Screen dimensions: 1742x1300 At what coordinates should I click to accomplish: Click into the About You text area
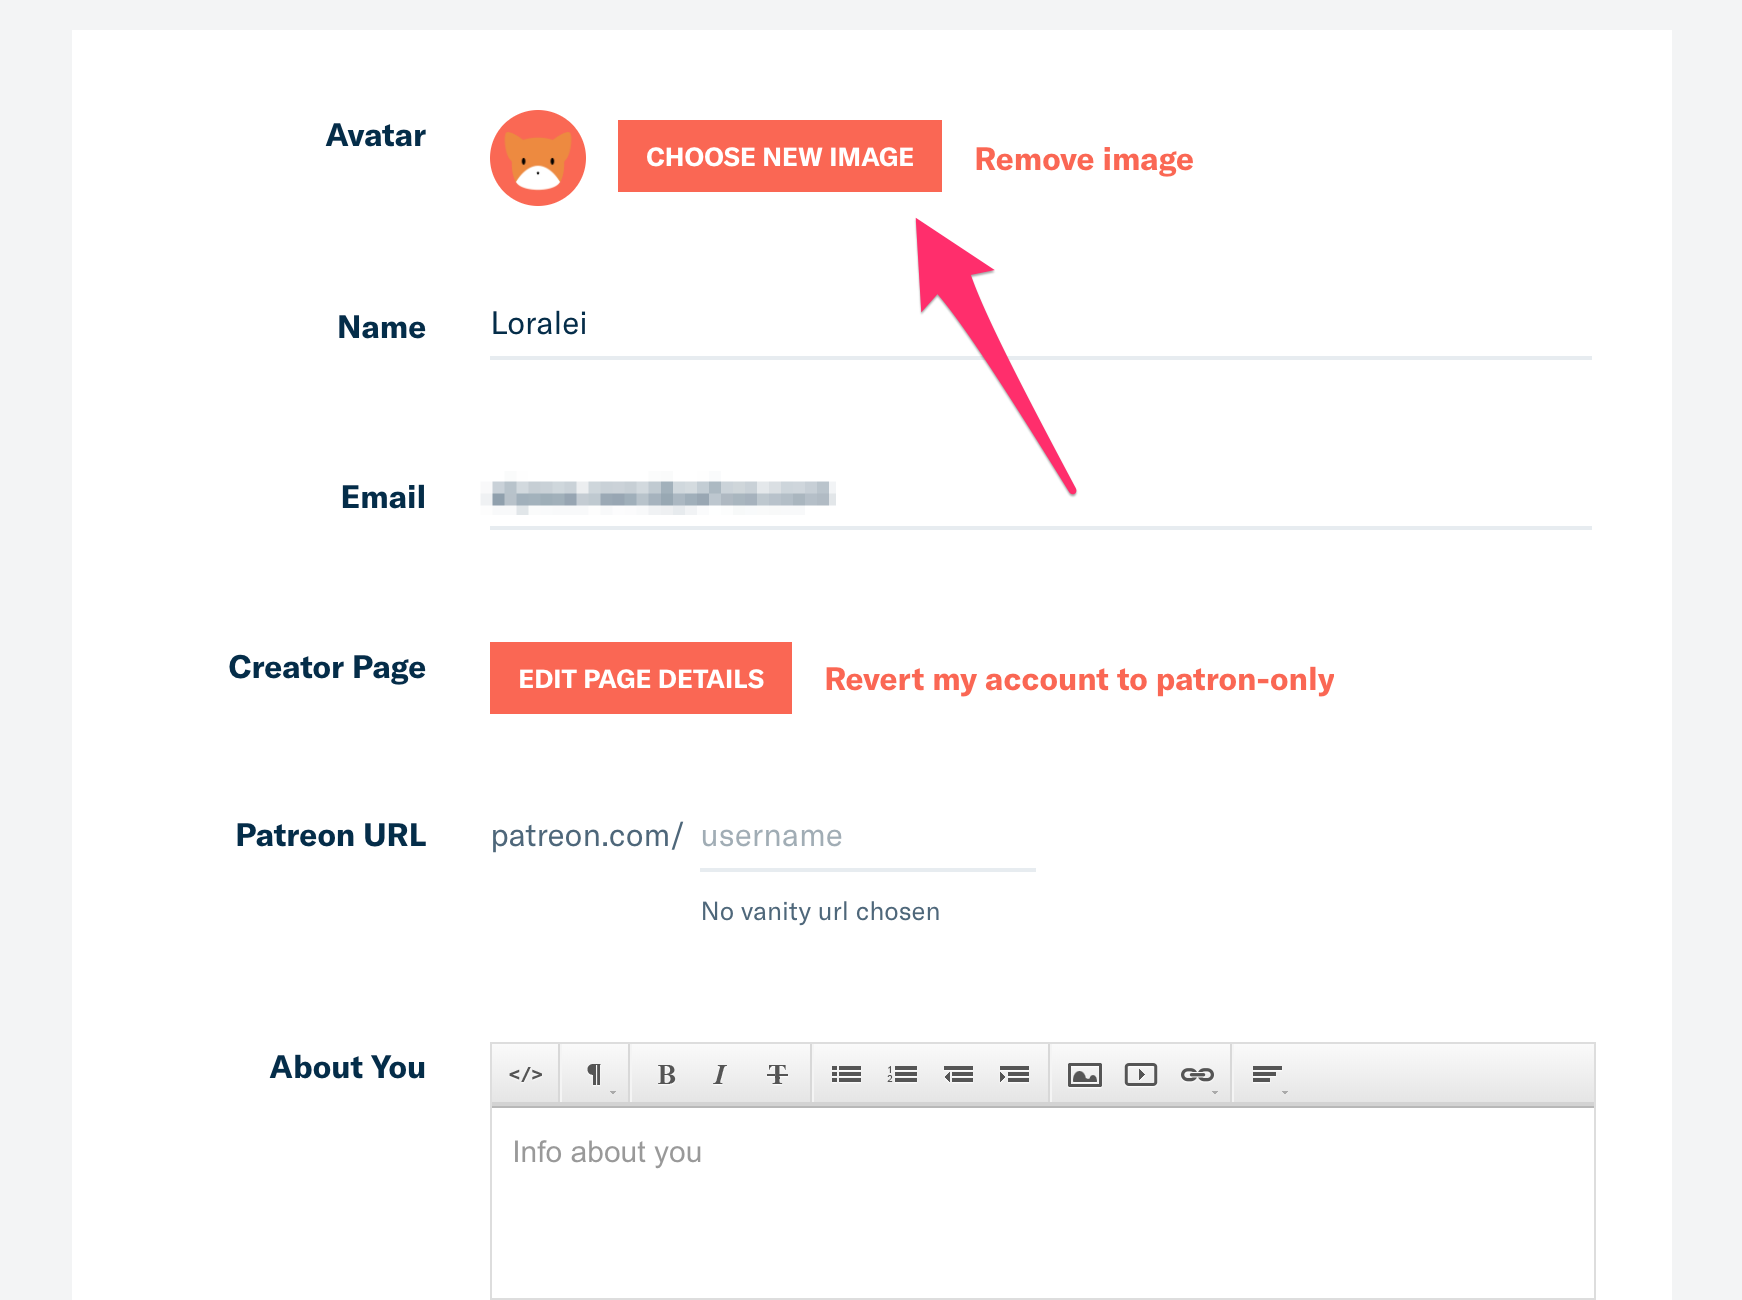pyautogui.click(x=1042, y=1200)
